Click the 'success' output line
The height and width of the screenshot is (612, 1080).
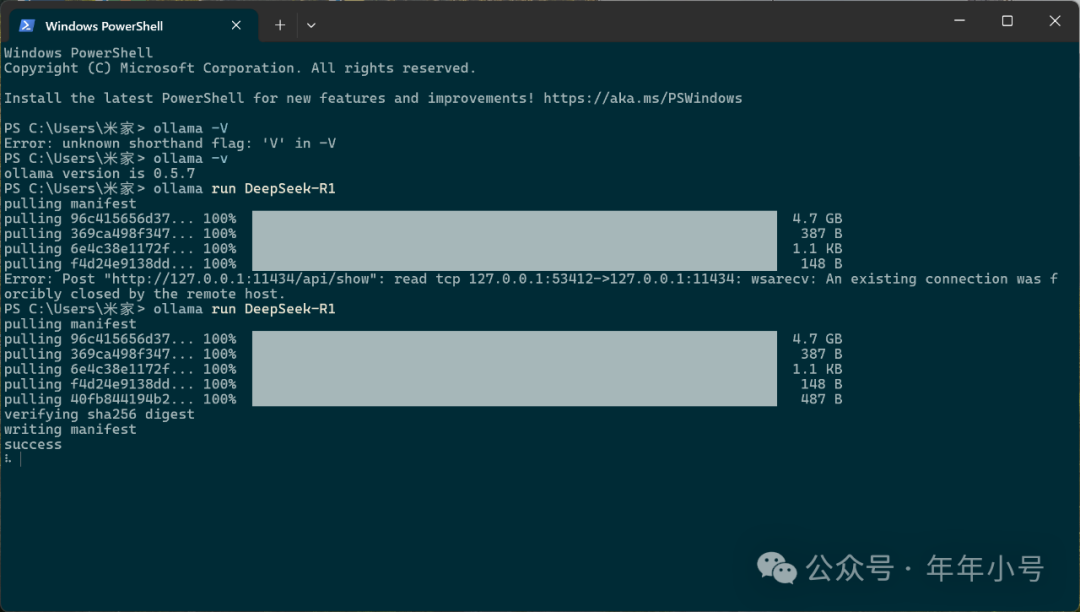[33, 445]
